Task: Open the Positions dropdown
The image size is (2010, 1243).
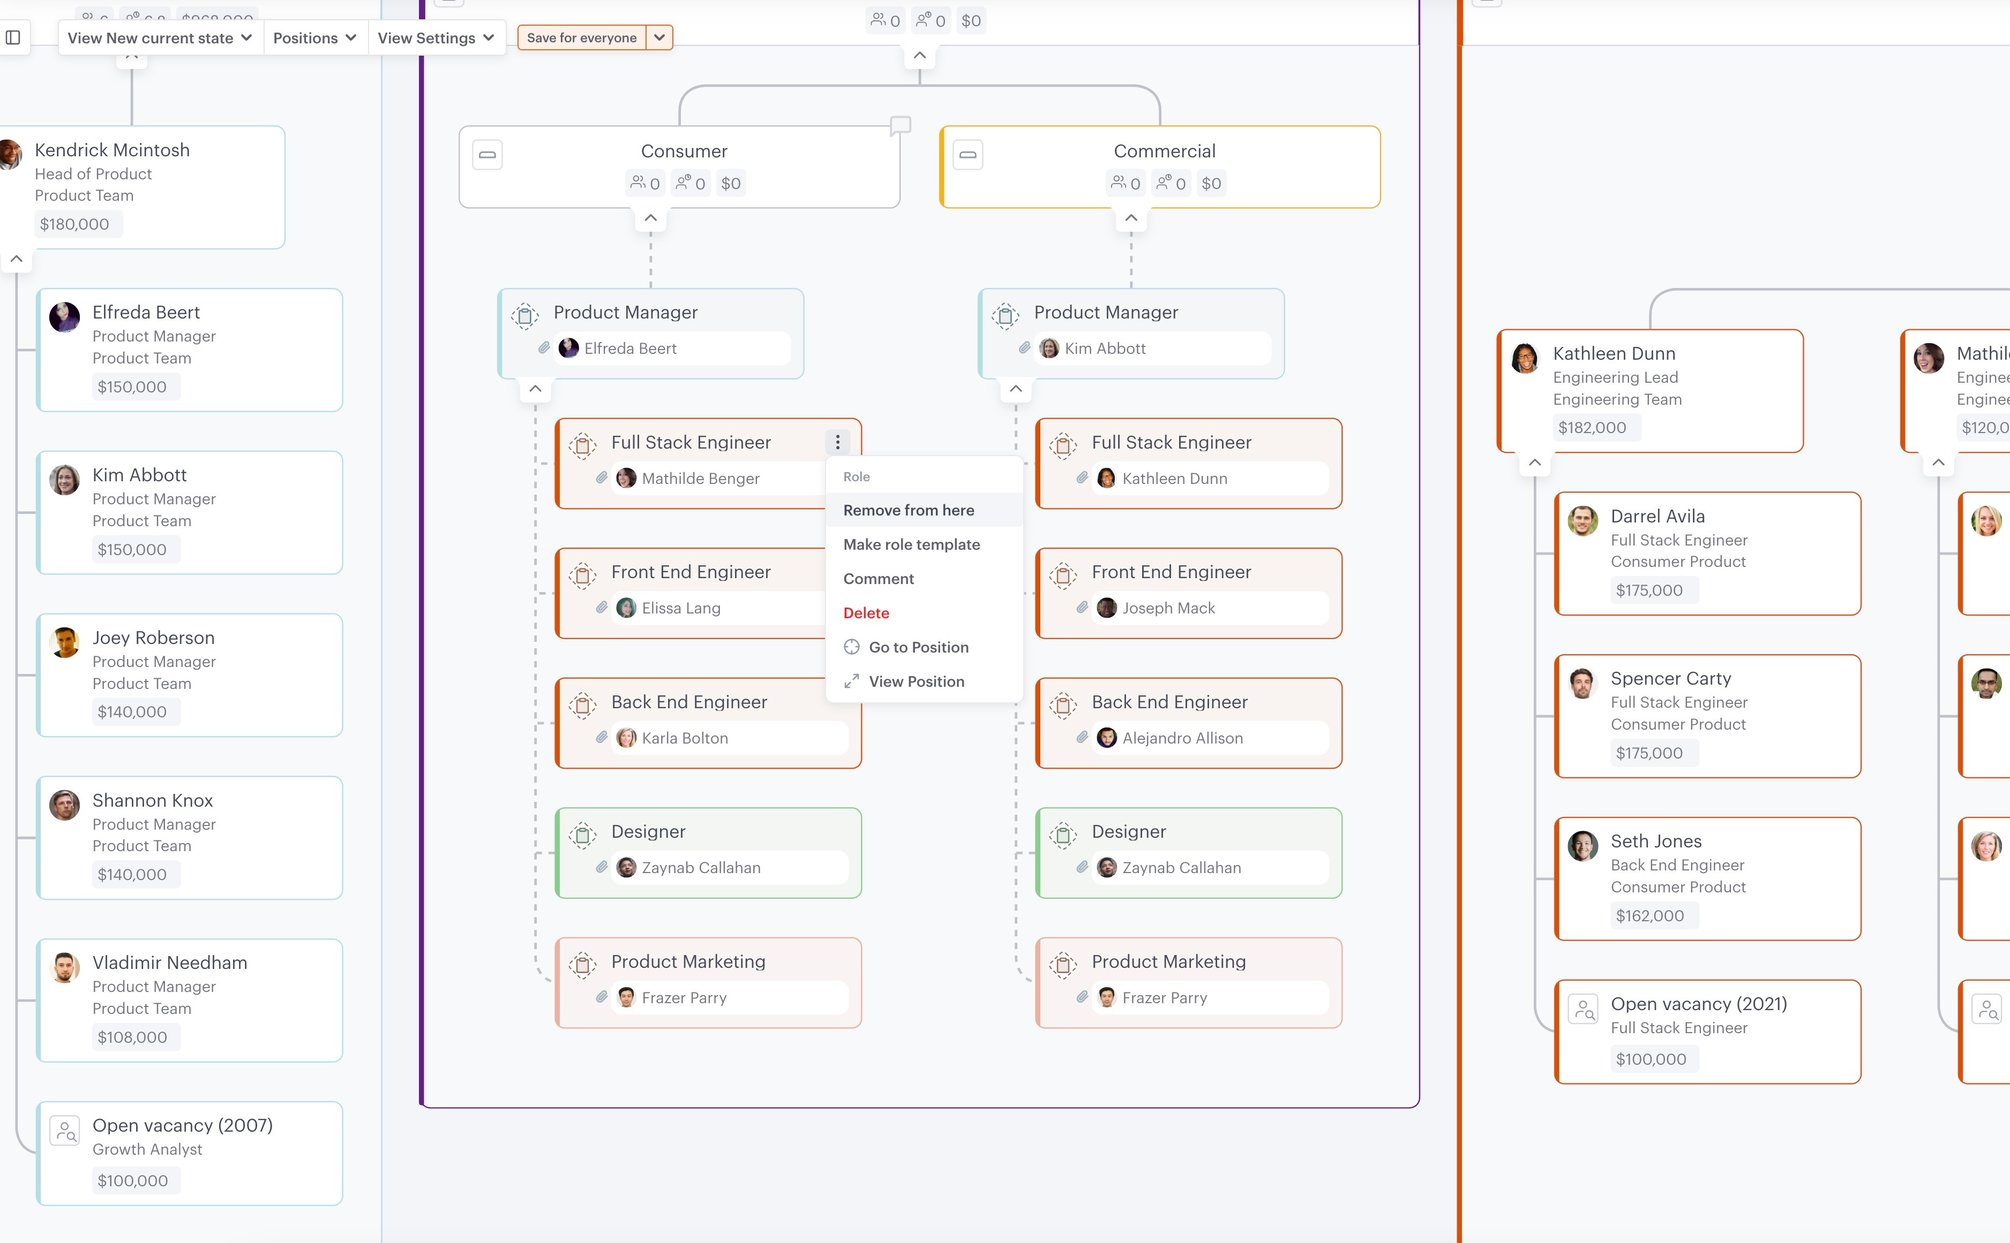Action: pyautogui.click(x=314, y=37)
